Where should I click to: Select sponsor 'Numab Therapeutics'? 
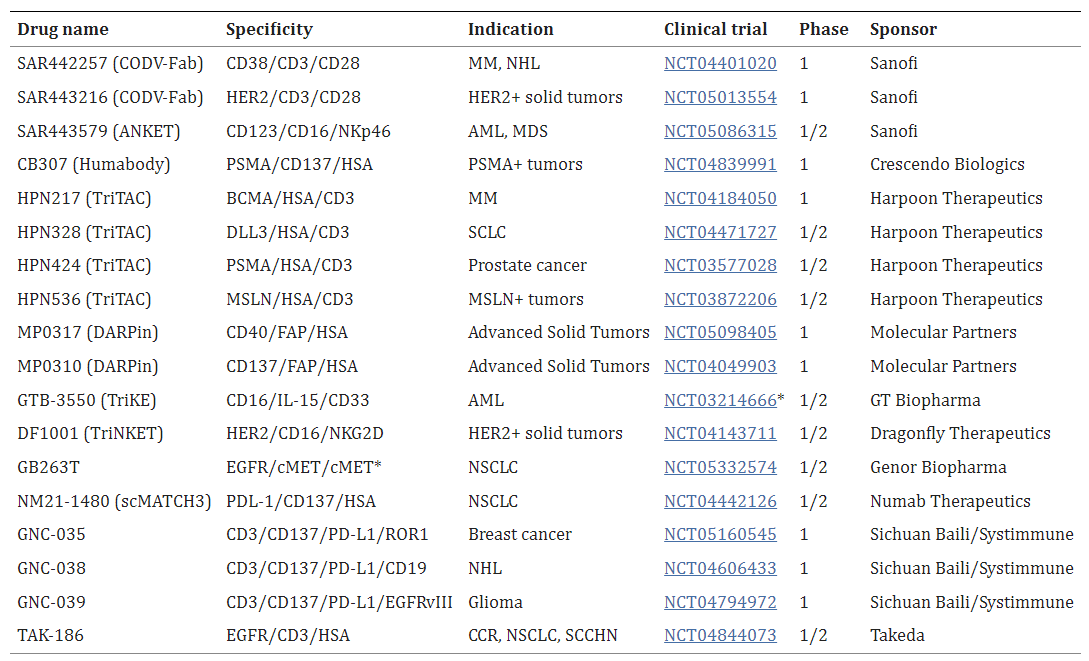pyautogui.click(x=950, y=501)
